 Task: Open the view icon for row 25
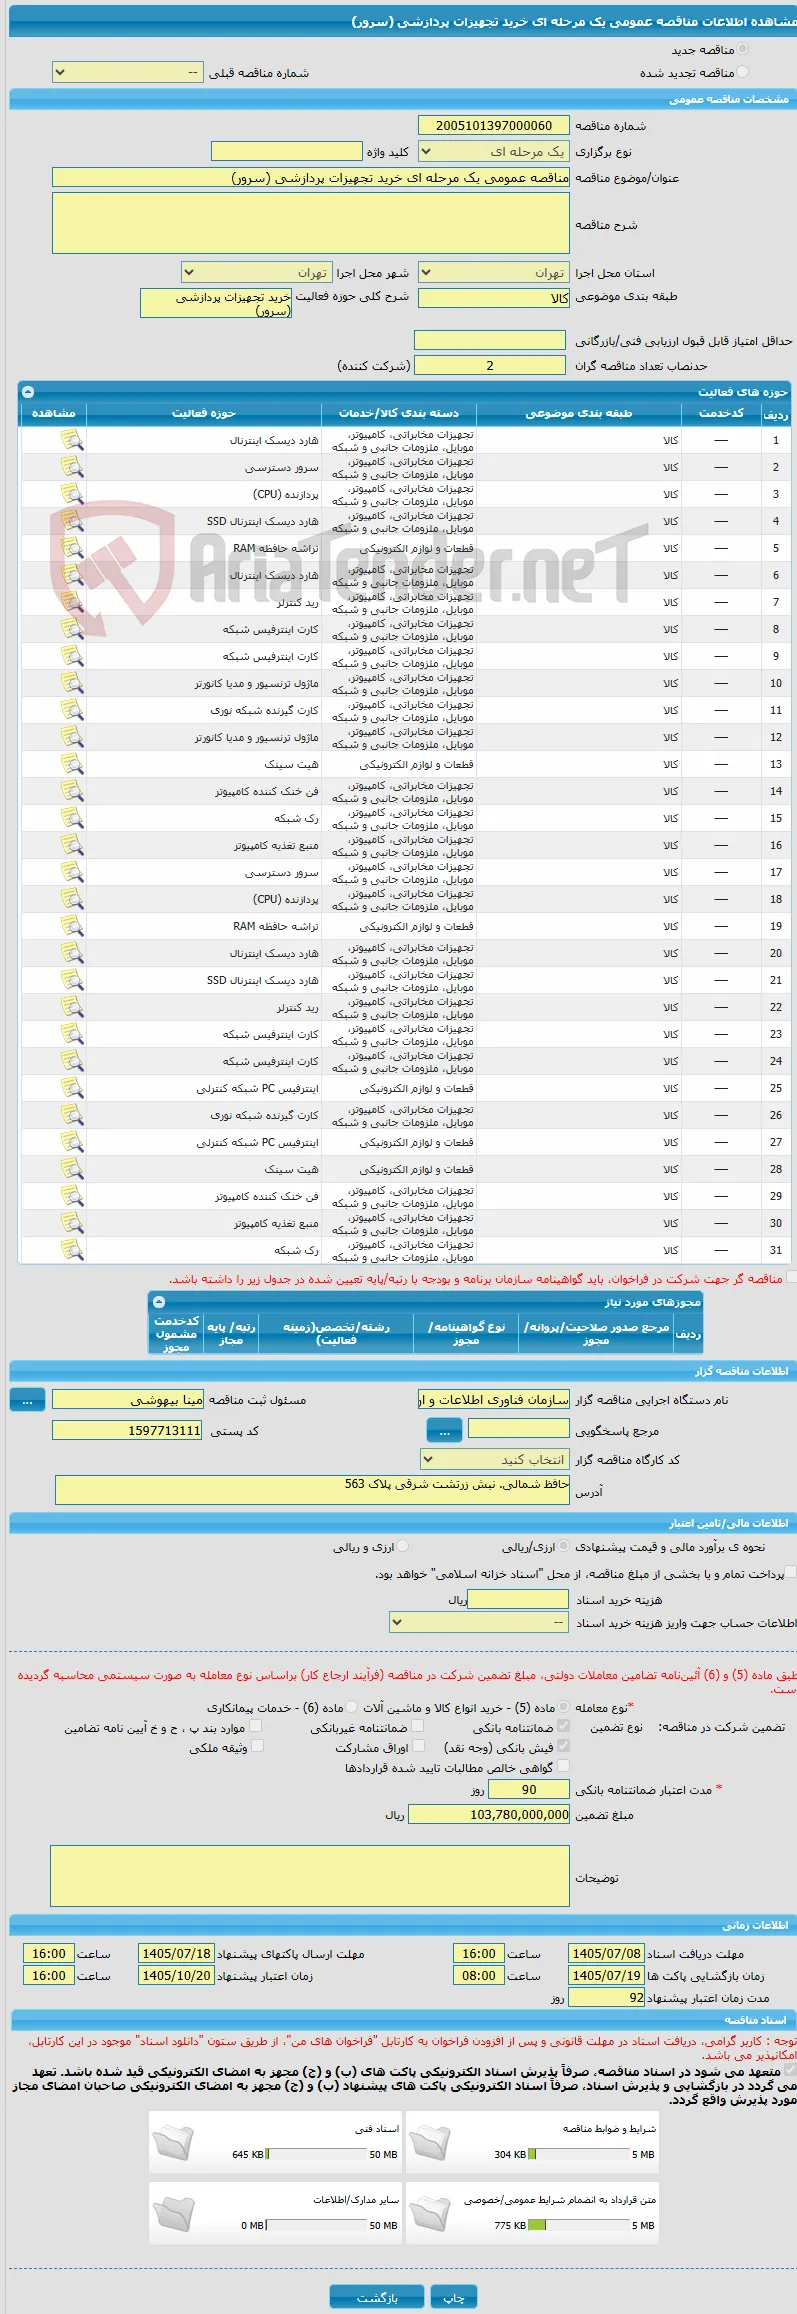click(x=71, y=1088)
